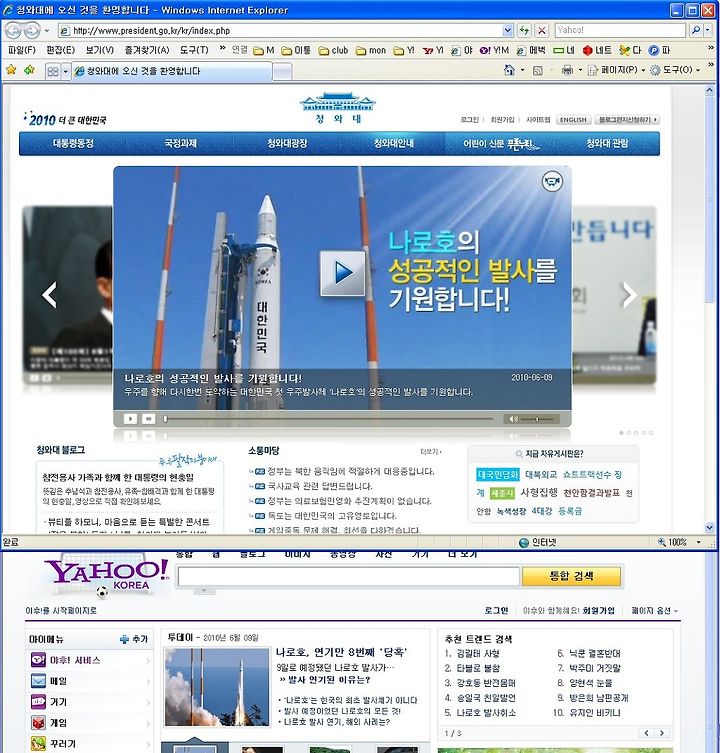Screen dimensions: 720x753
Task: Click the browser Back arrow button
Action: click(x=13, y=31)
